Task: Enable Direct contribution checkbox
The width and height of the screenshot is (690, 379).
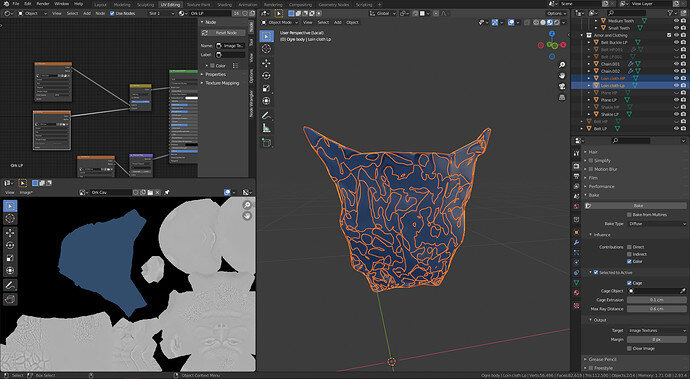Action: (x=629, y=247)
